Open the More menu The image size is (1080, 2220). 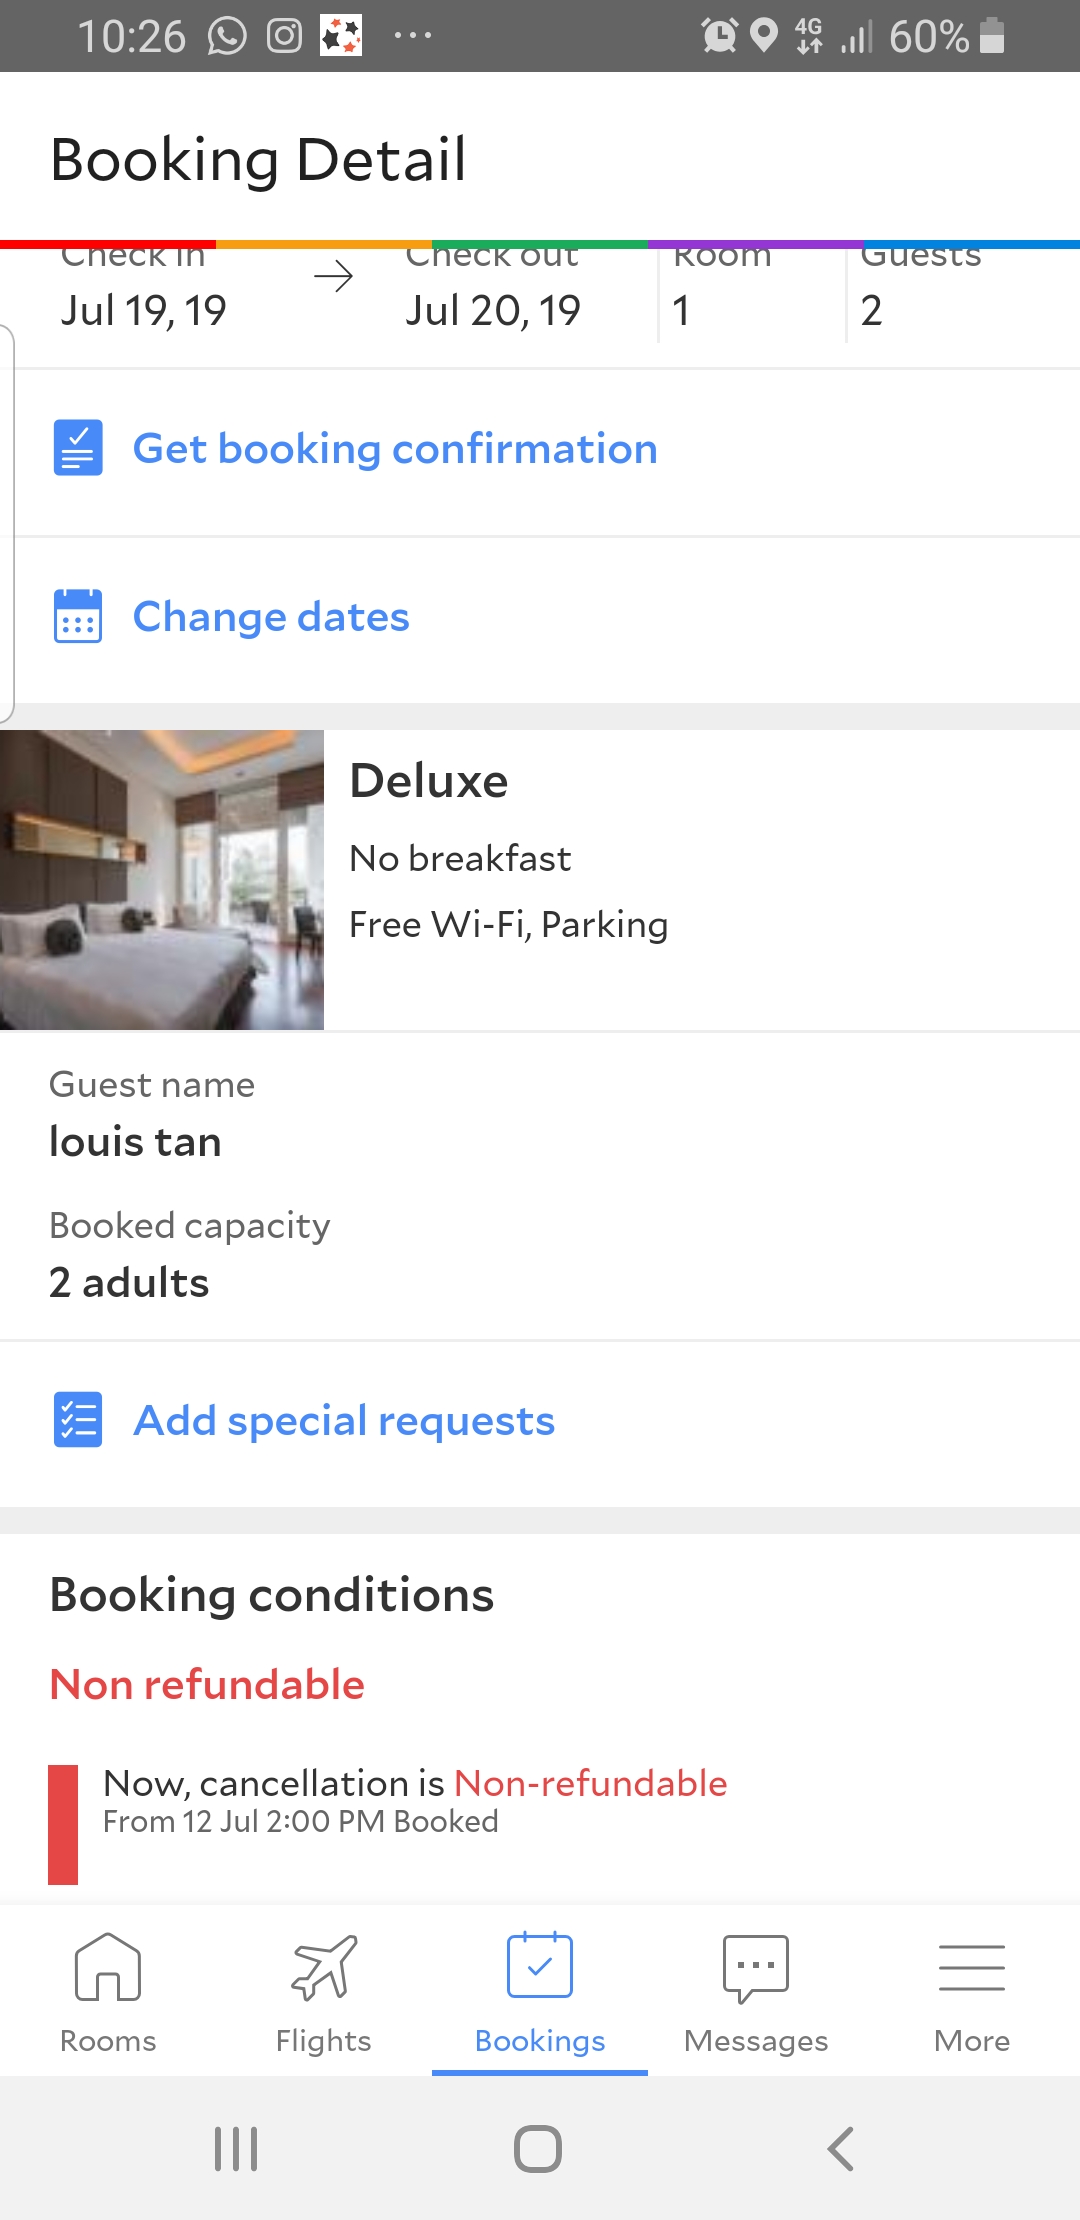[x=971, y=1990]
